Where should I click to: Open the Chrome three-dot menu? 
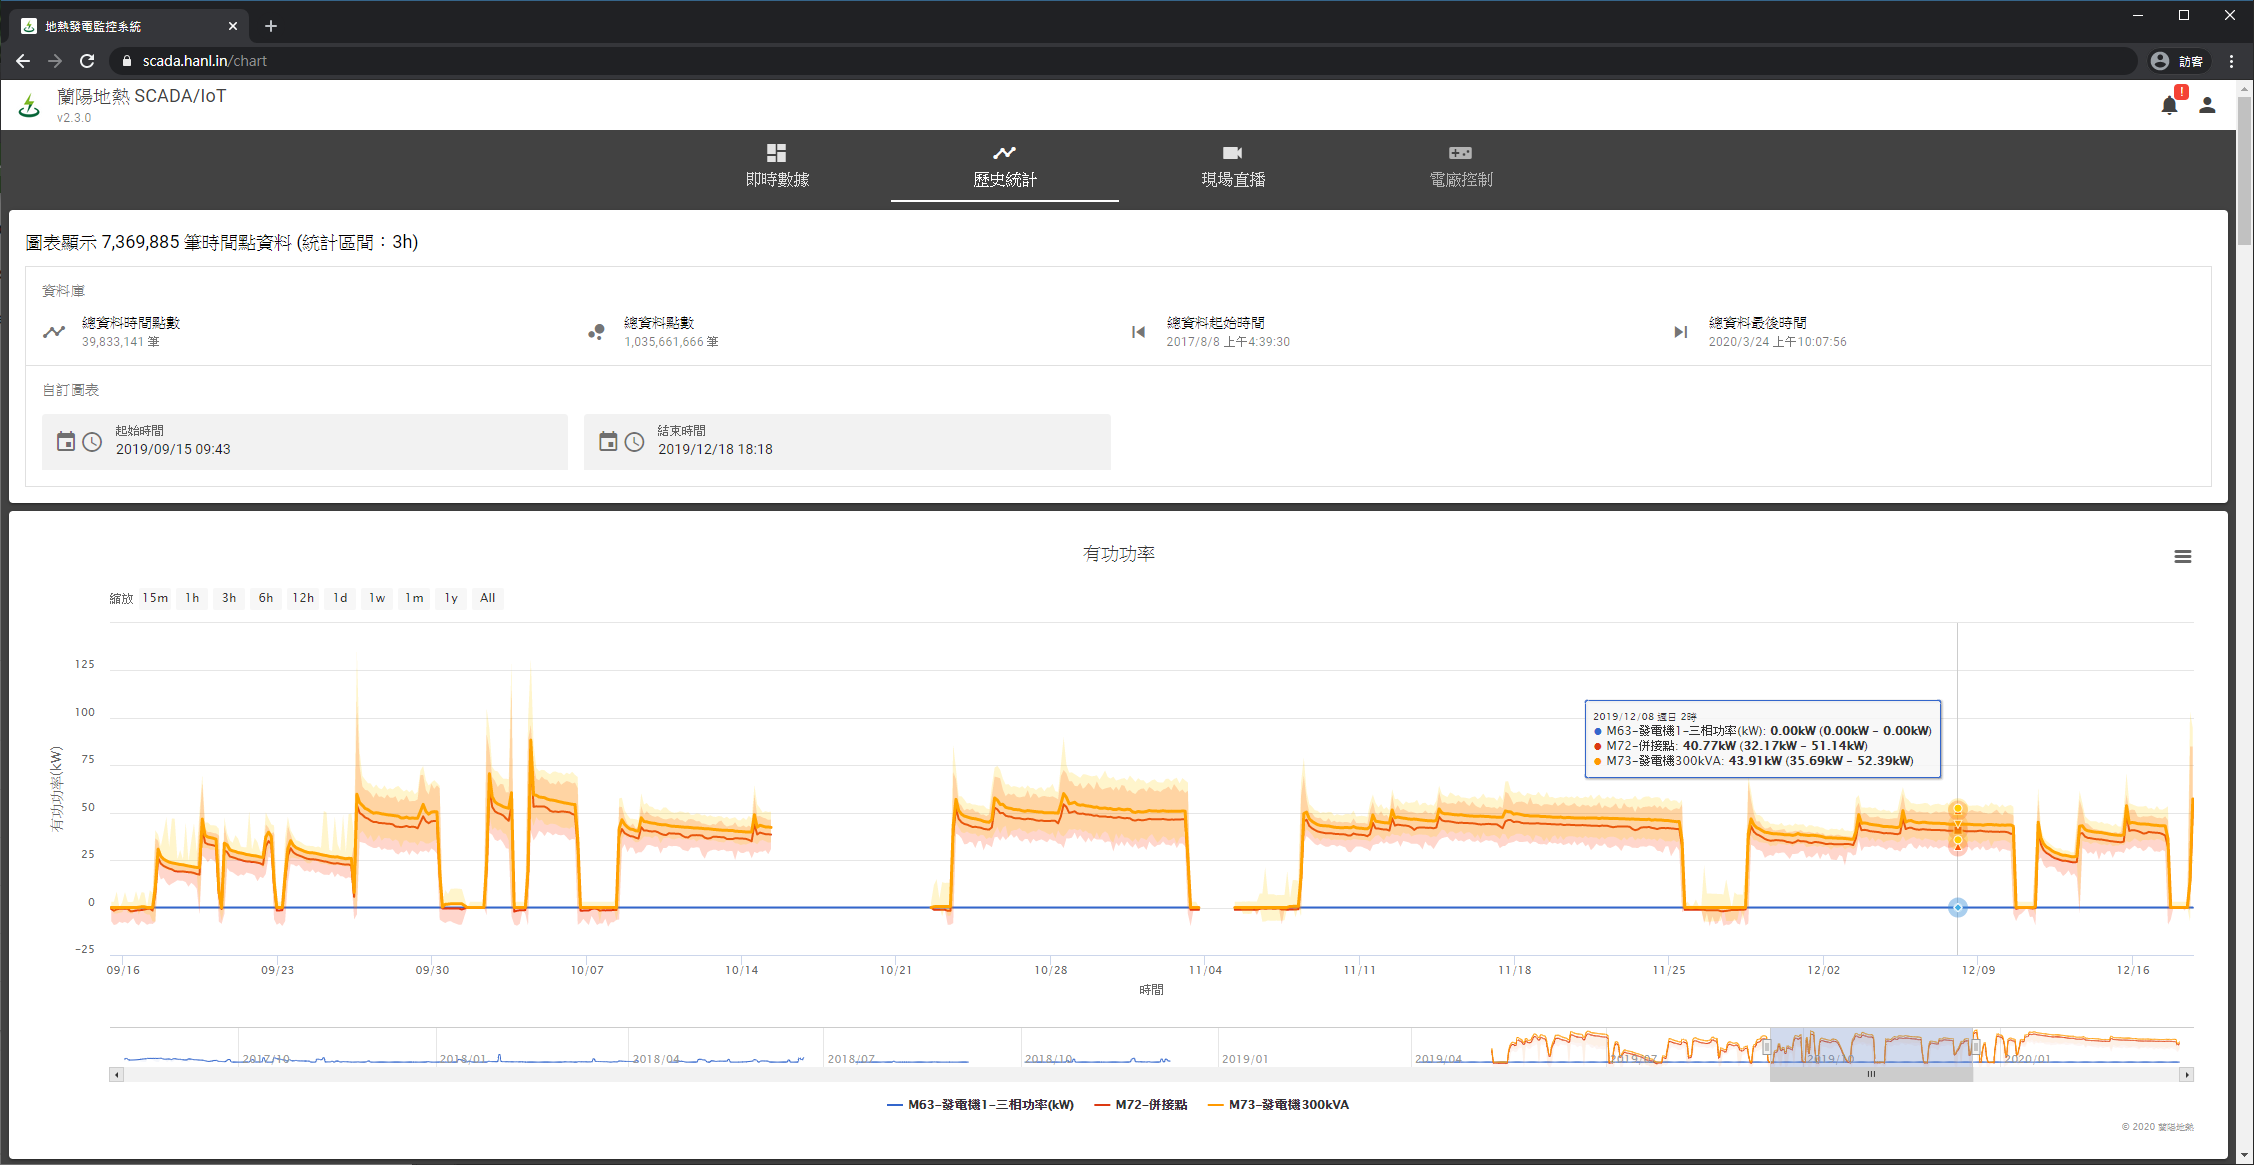(2230, 61)
